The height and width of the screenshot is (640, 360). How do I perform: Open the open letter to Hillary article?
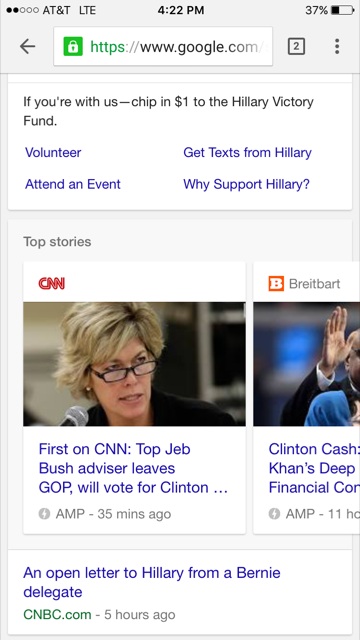point(152,582)
